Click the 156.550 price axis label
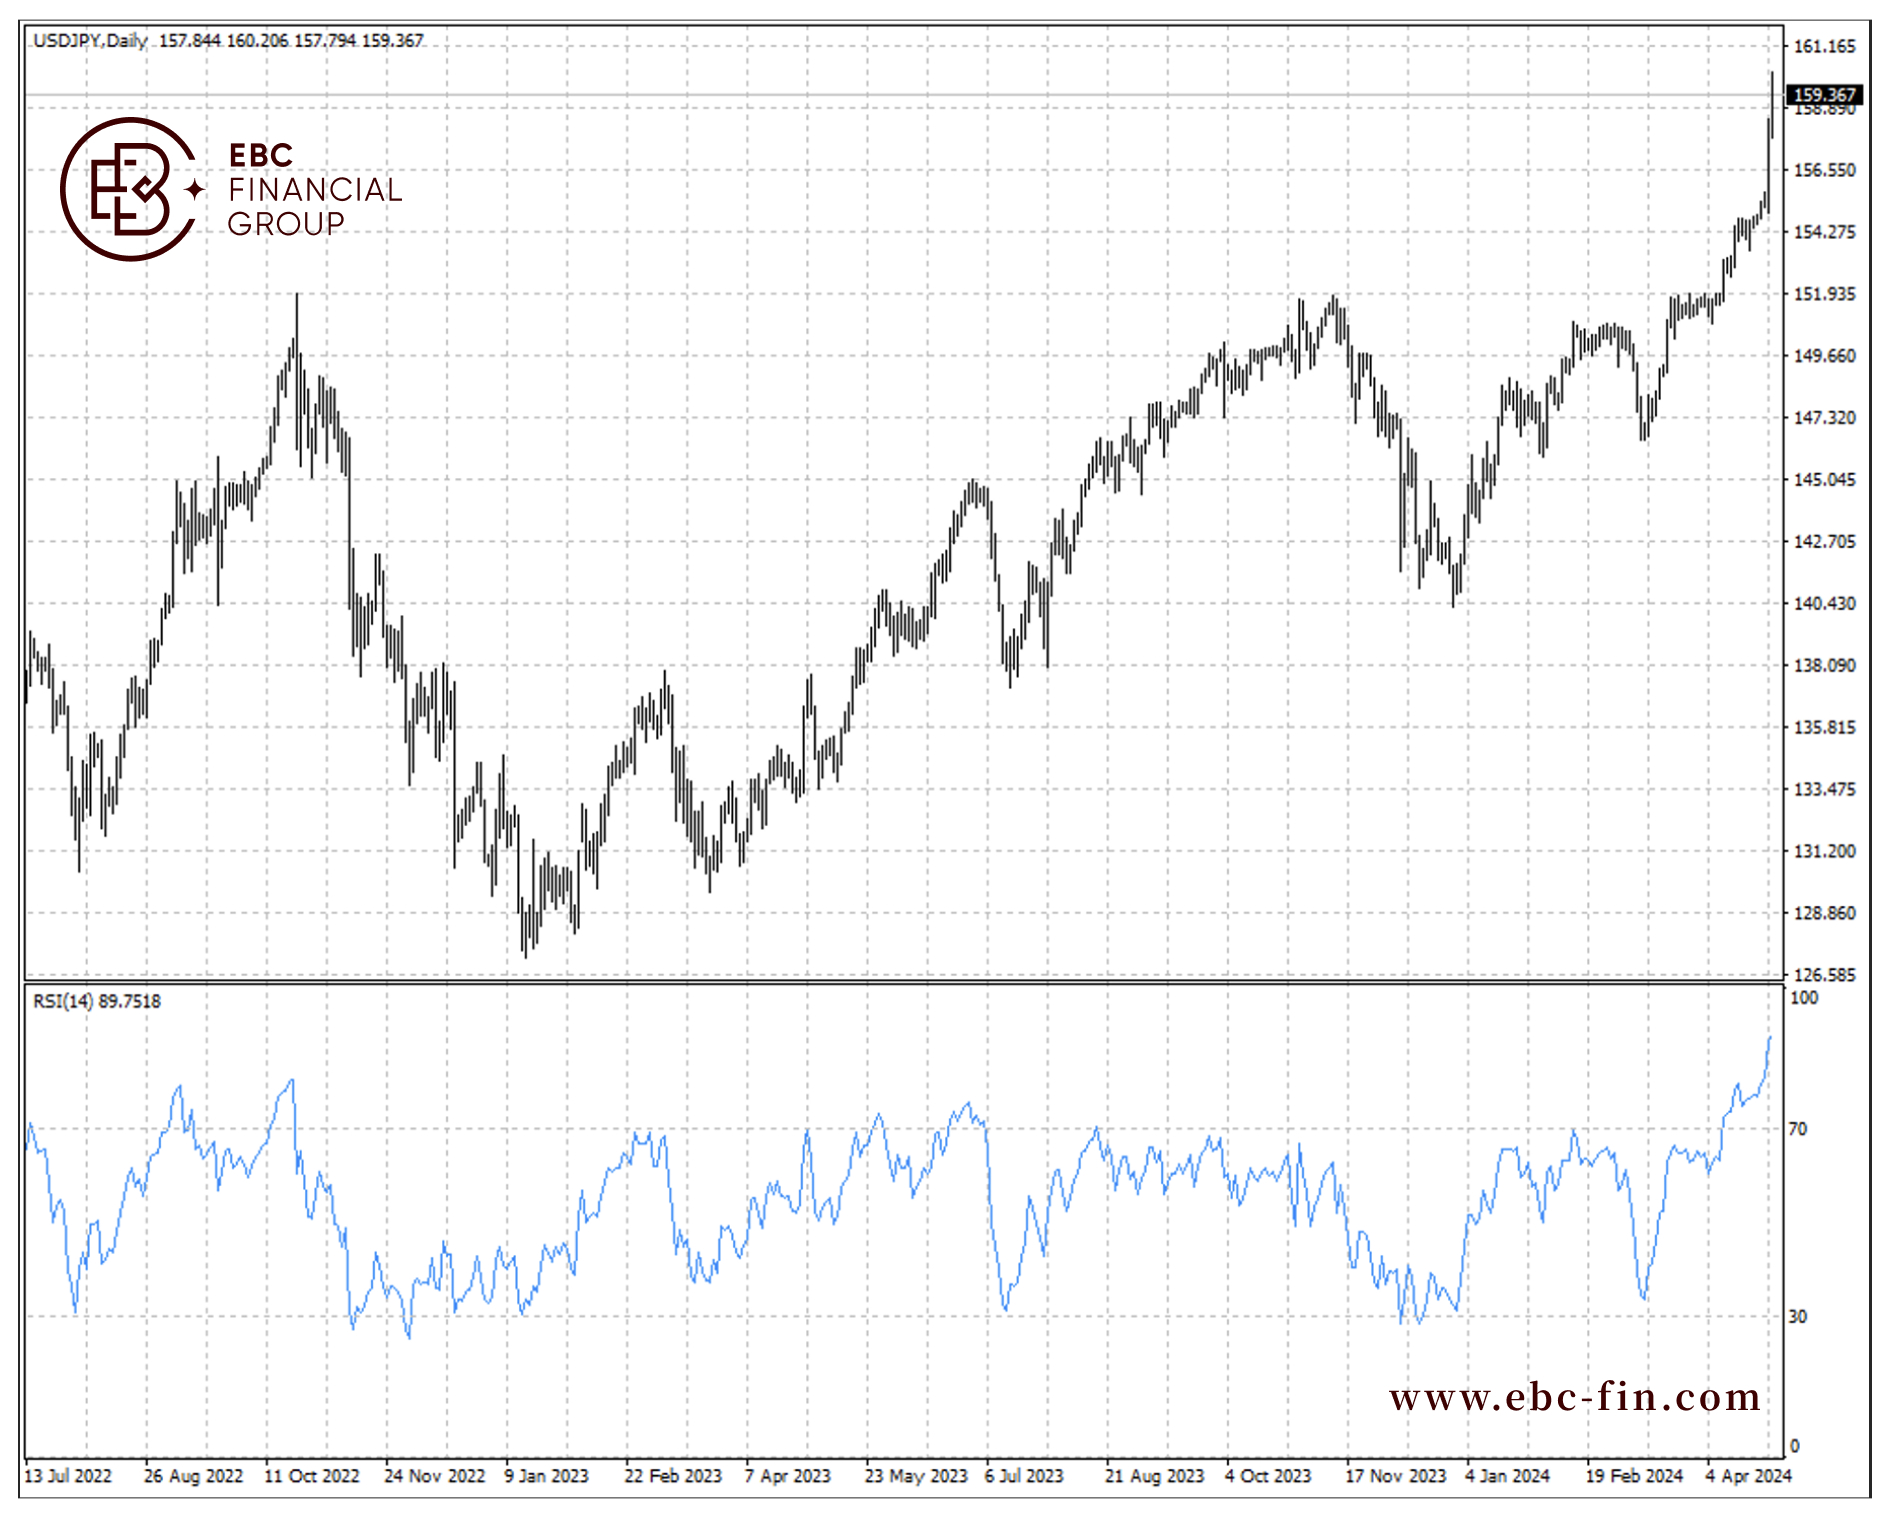 click(1825, 170)
